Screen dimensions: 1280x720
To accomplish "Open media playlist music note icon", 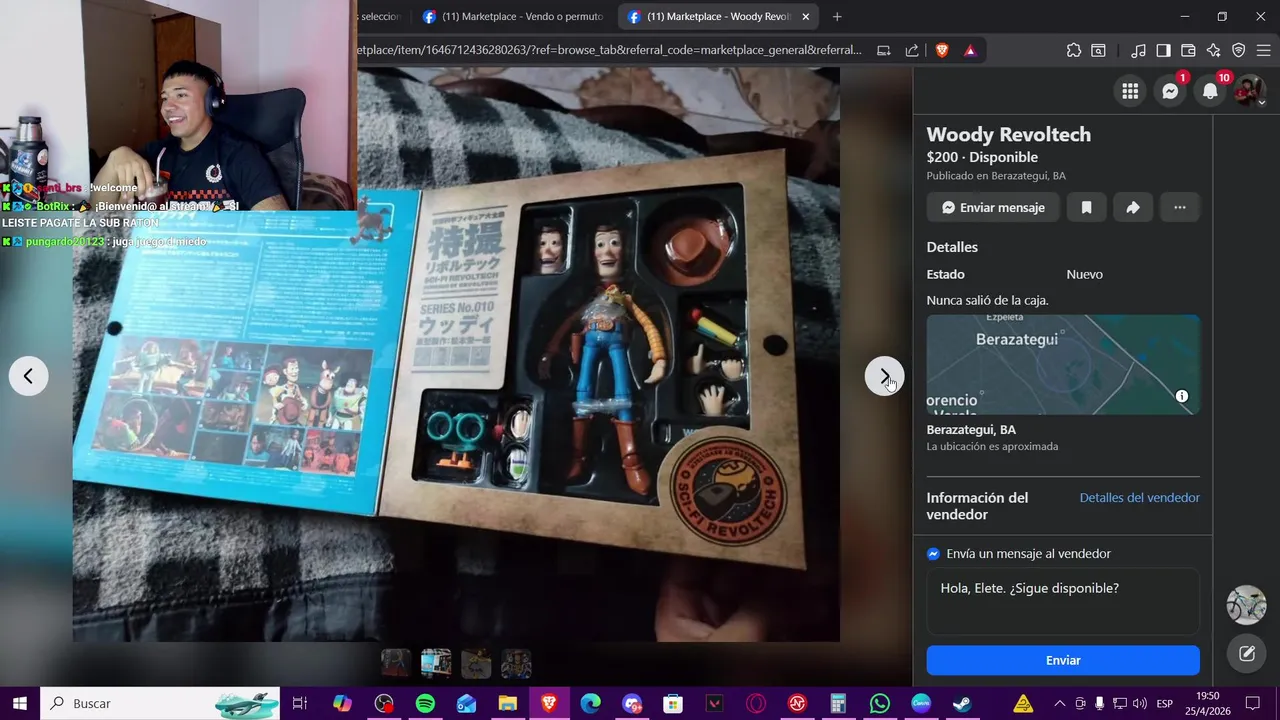I will tap(1138, 50).
